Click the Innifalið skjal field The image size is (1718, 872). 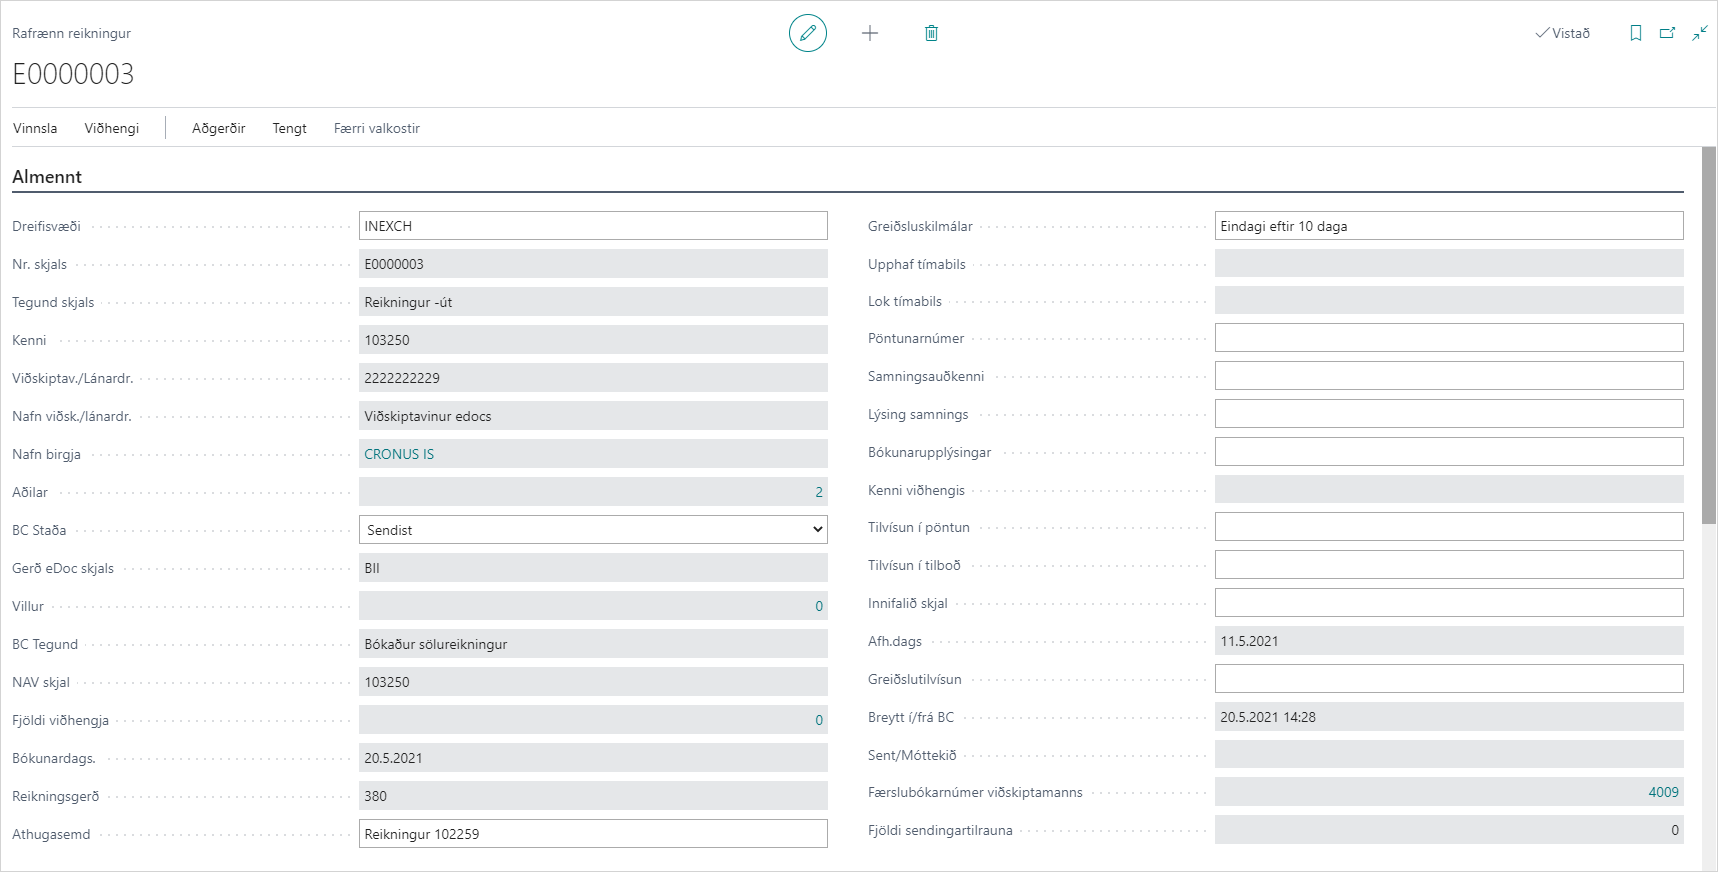pos(1449,603)
